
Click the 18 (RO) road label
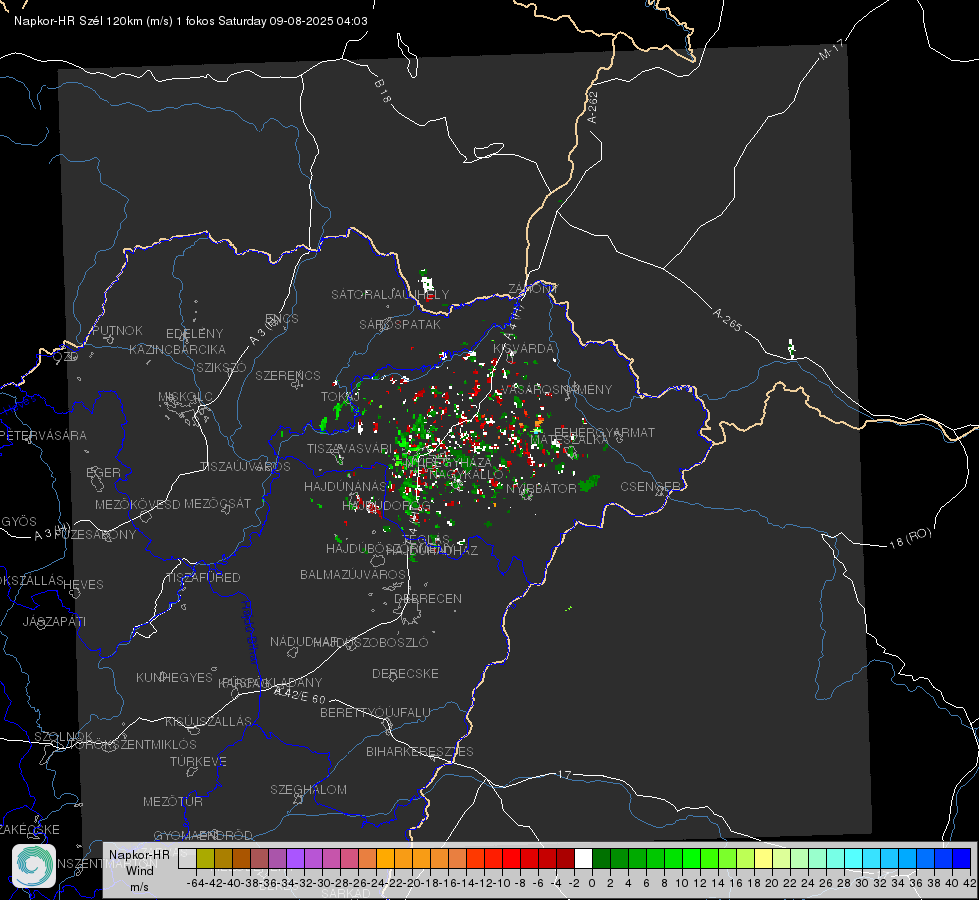point(910,538)
